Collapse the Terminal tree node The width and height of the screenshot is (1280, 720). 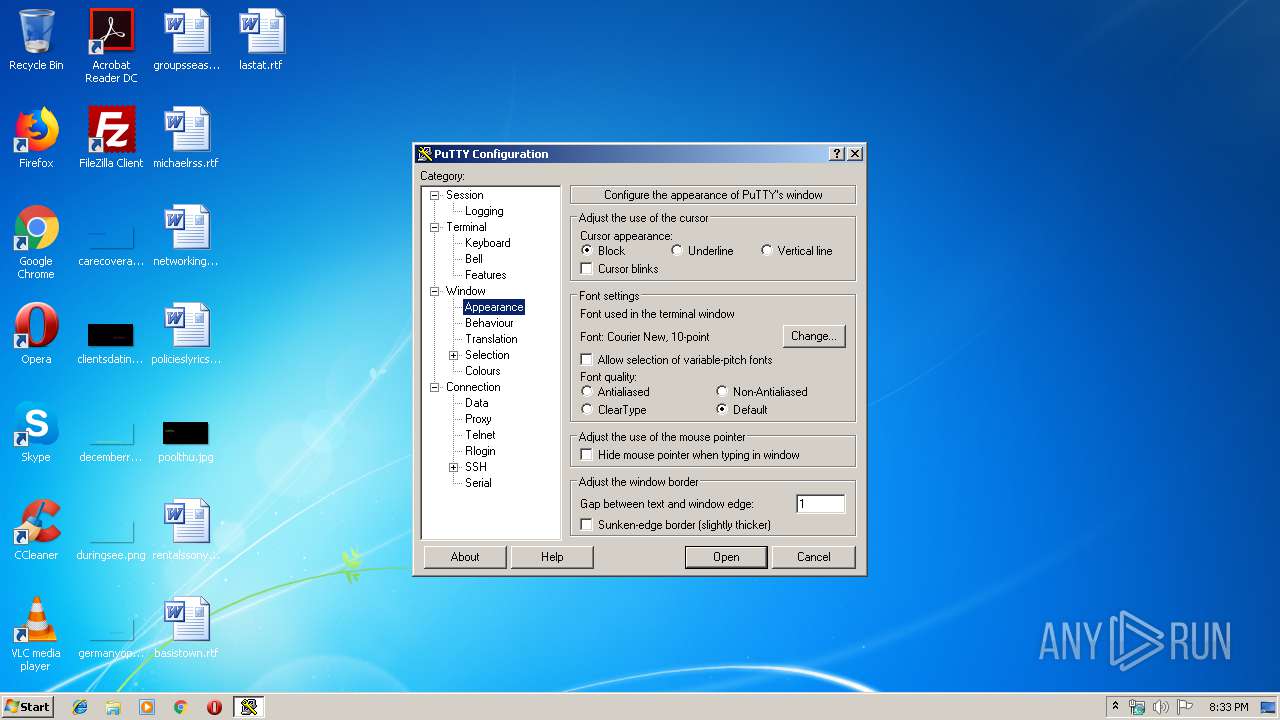[x=435, y=227]
